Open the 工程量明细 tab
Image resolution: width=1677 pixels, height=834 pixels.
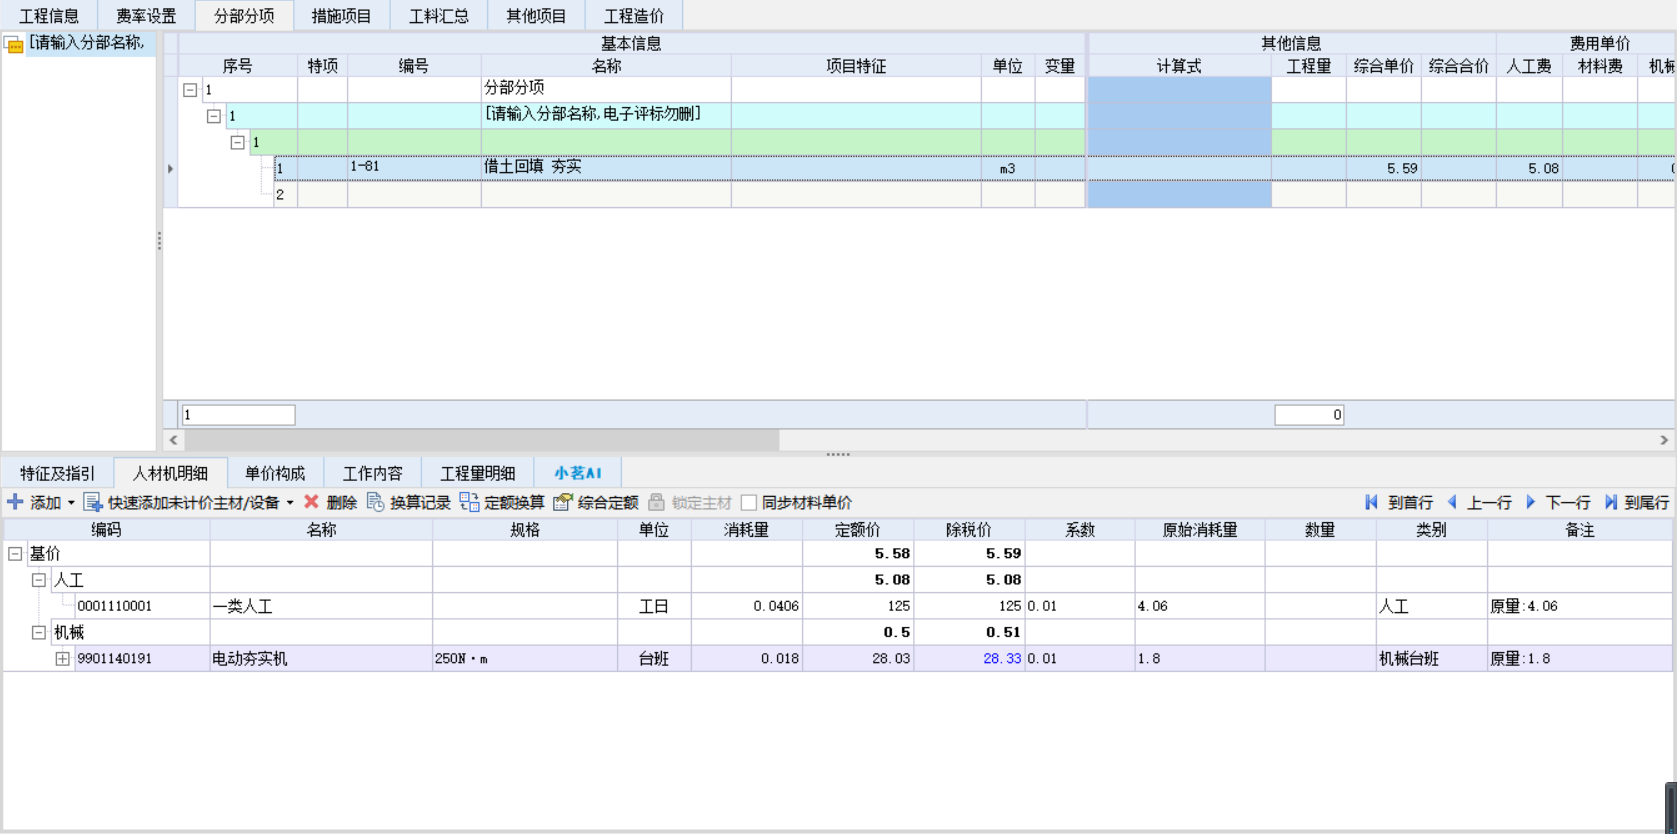(x=478, y=473)
